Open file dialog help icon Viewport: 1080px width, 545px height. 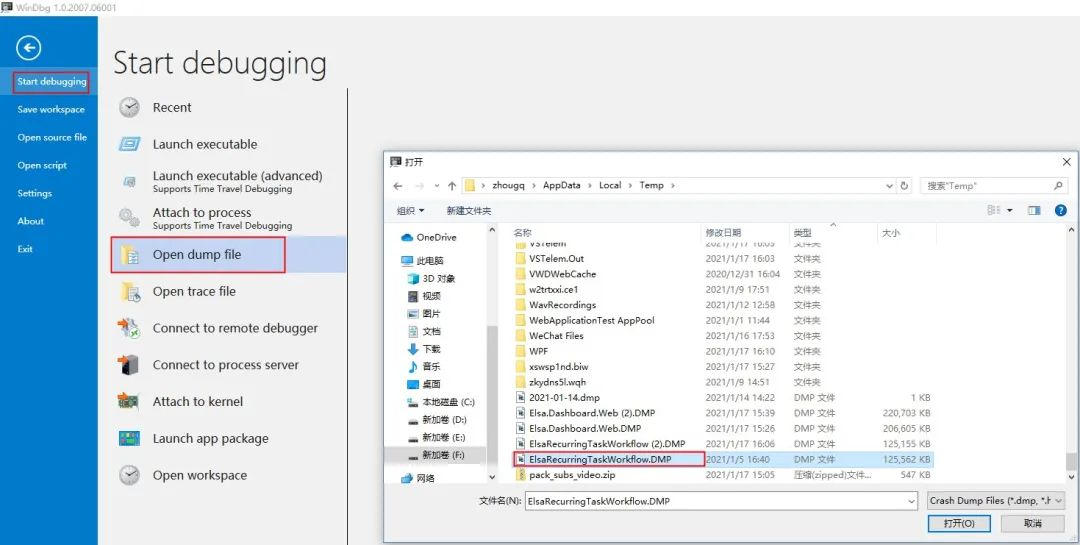pyautogui.click(x=1061, y=210)
